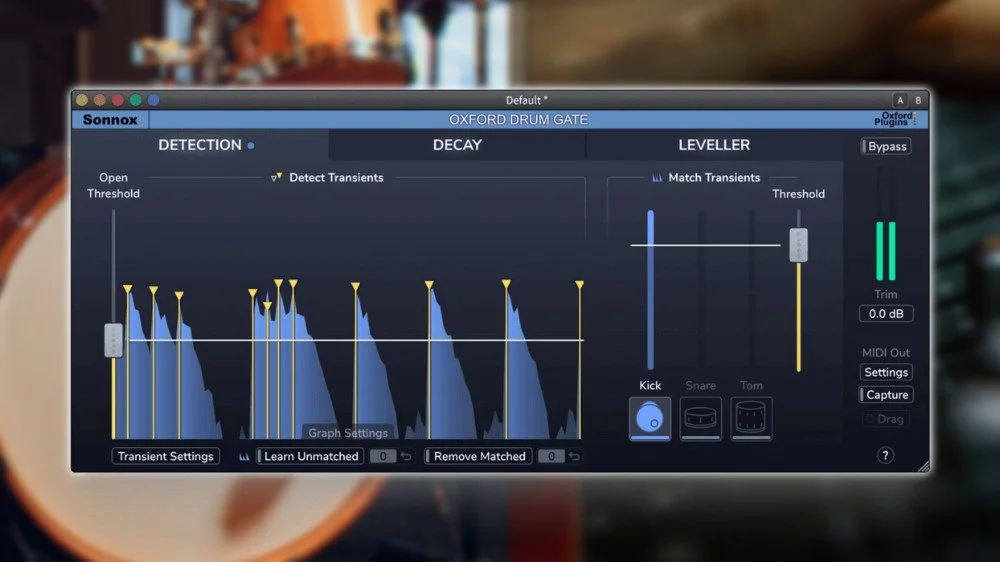Screen dimensions: 1000x562
Task: Click the Oxford Plugins logo
Action: click(895, 119)
